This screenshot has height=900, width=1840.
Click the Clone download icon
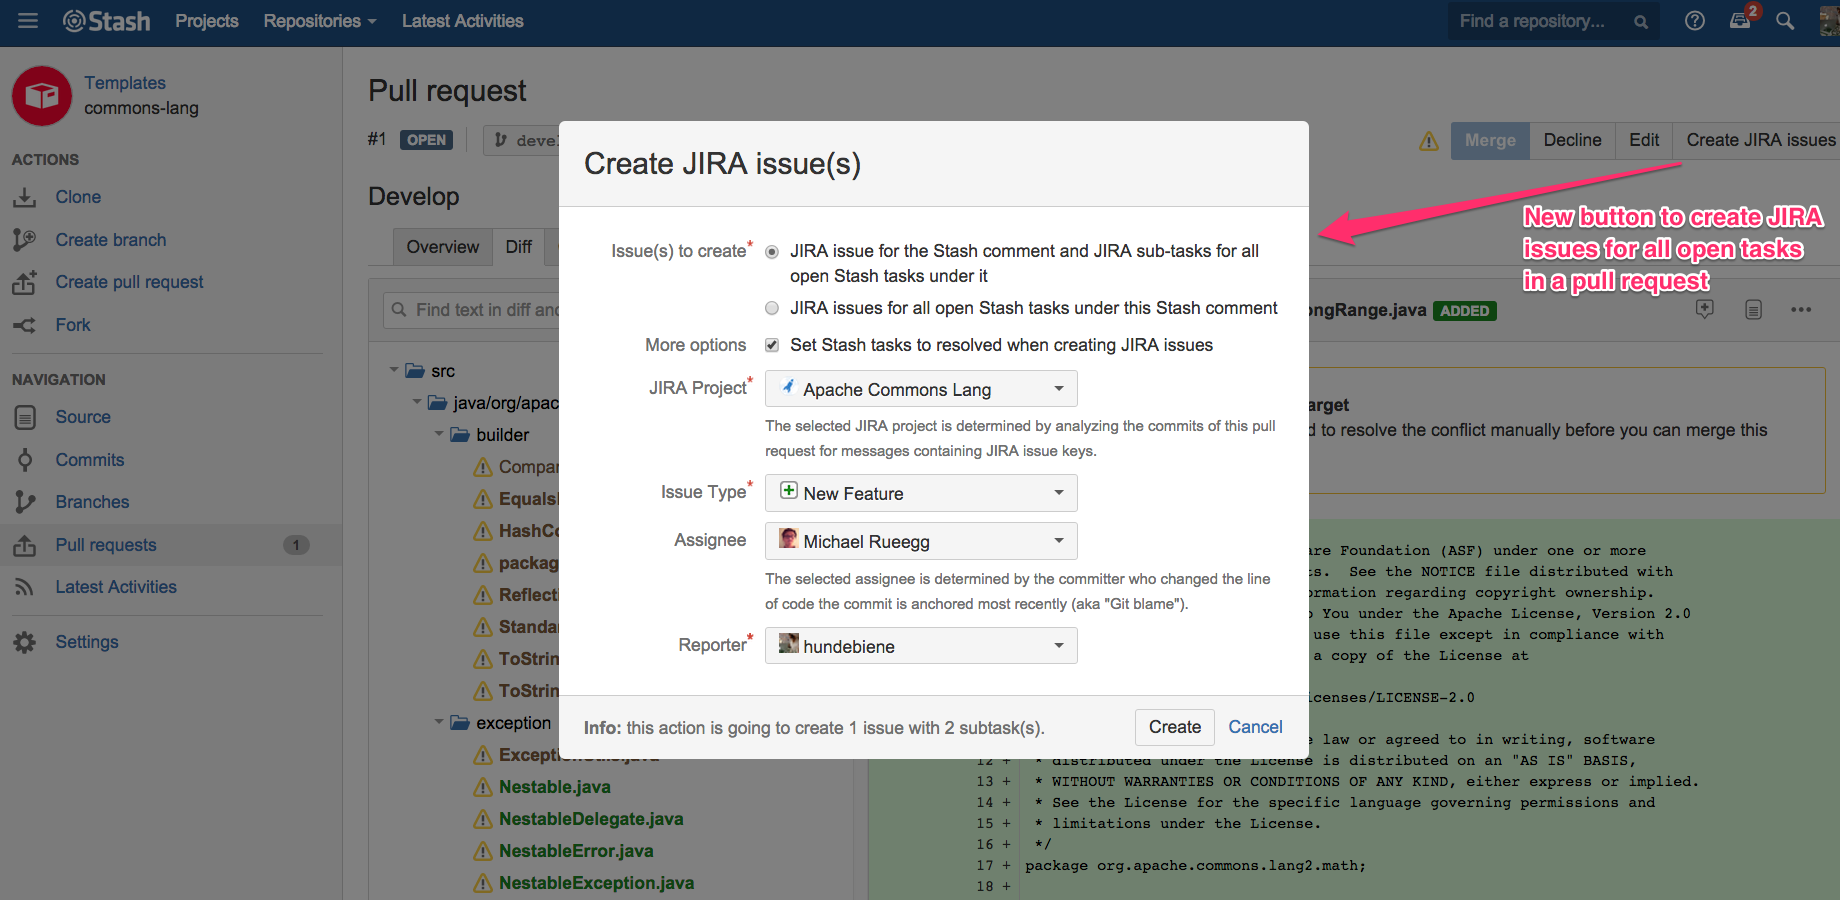coord(24,198)
